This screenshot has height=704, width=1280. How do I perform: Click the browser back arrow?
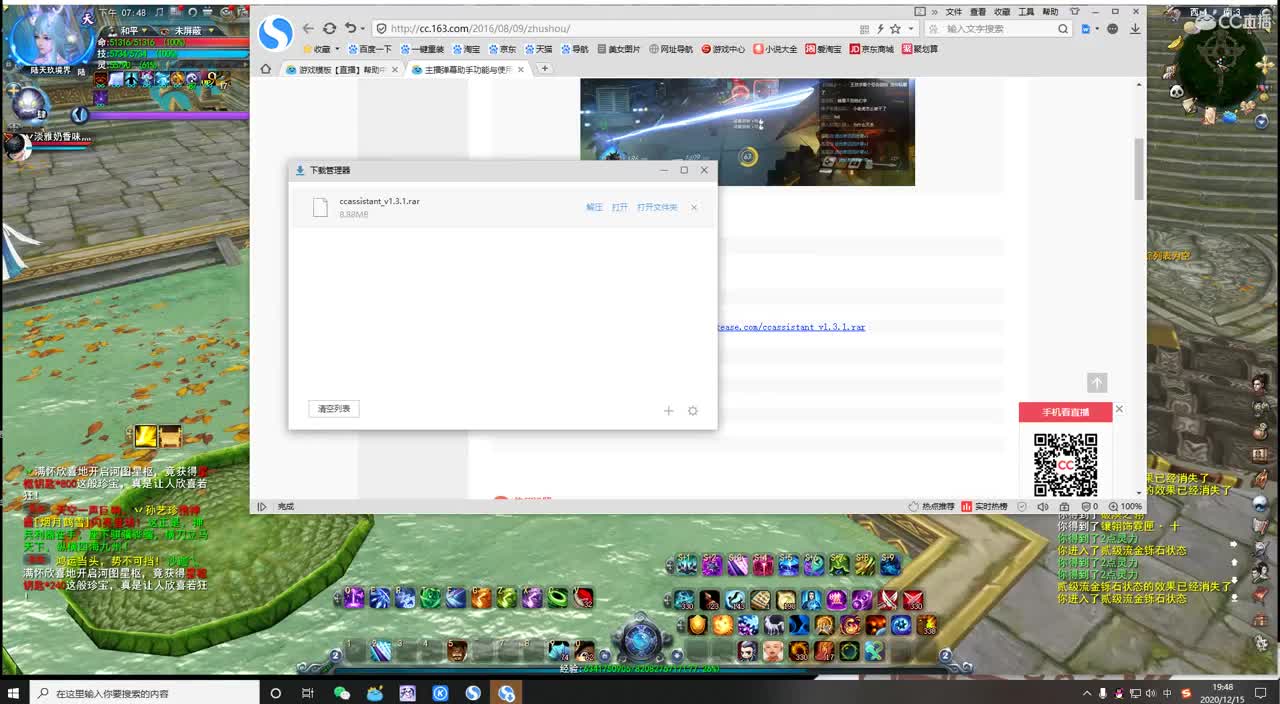[x=308, y=29]
